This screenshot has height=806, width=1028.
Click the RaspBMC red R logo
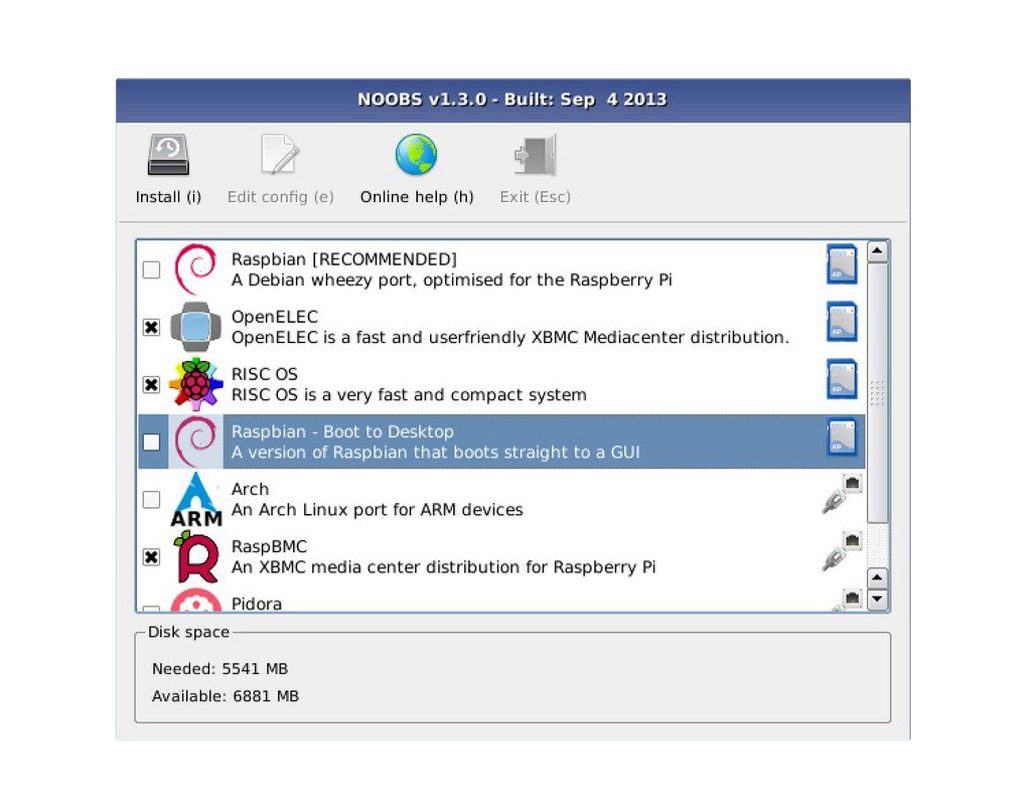pos(195,557)
